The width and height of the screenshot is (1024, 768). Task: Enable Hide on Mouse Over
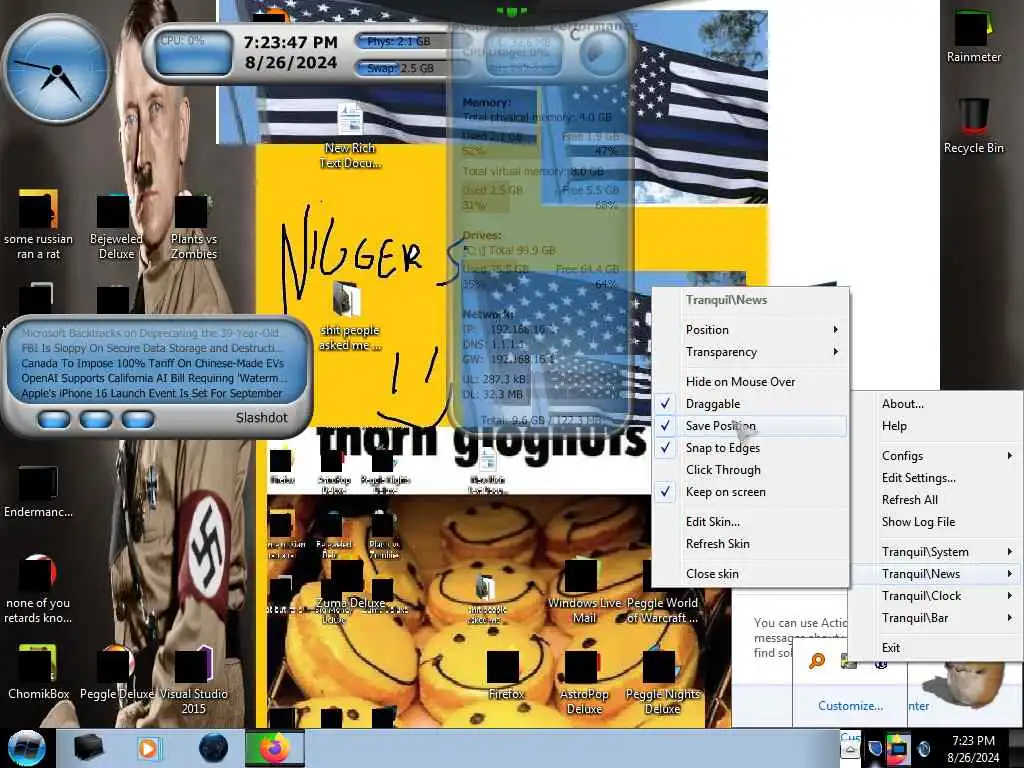click(x=751, y=381)
